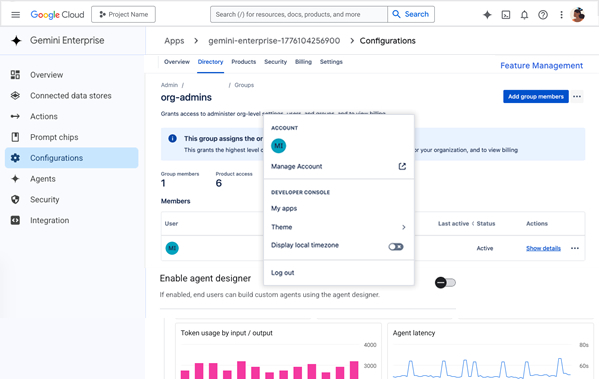Switch to the Overview tab
This screenshot has width=599, height=379.
(177, 62)
